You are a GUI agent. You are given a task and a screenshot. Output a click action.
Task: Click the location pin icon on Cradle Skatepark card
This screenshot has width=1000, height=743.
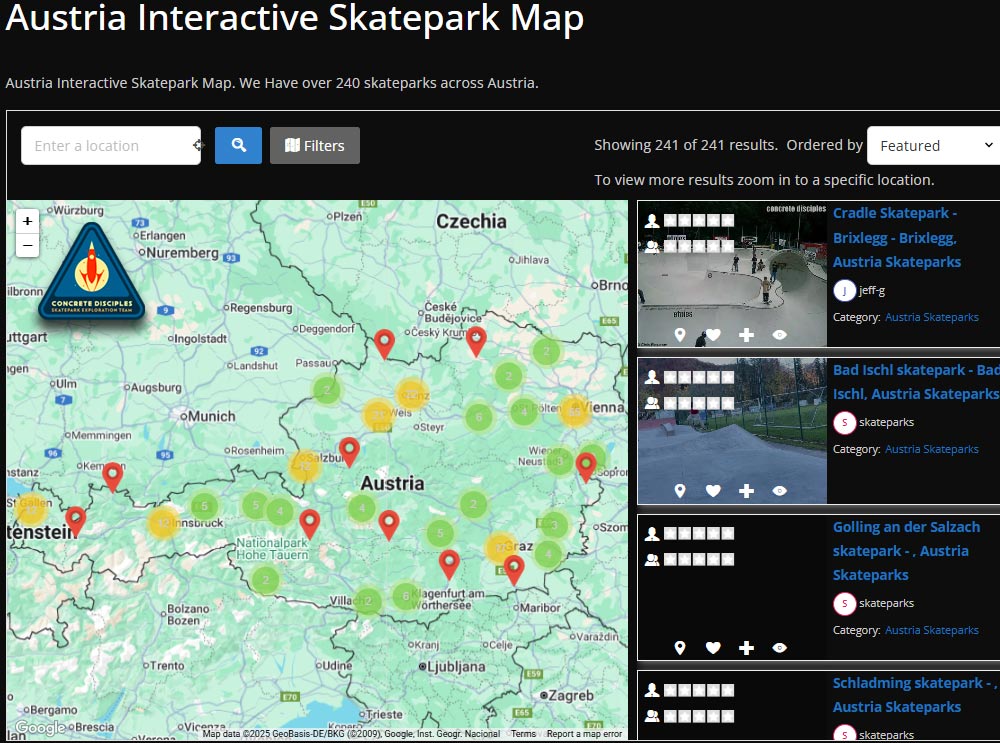point(680,335)
